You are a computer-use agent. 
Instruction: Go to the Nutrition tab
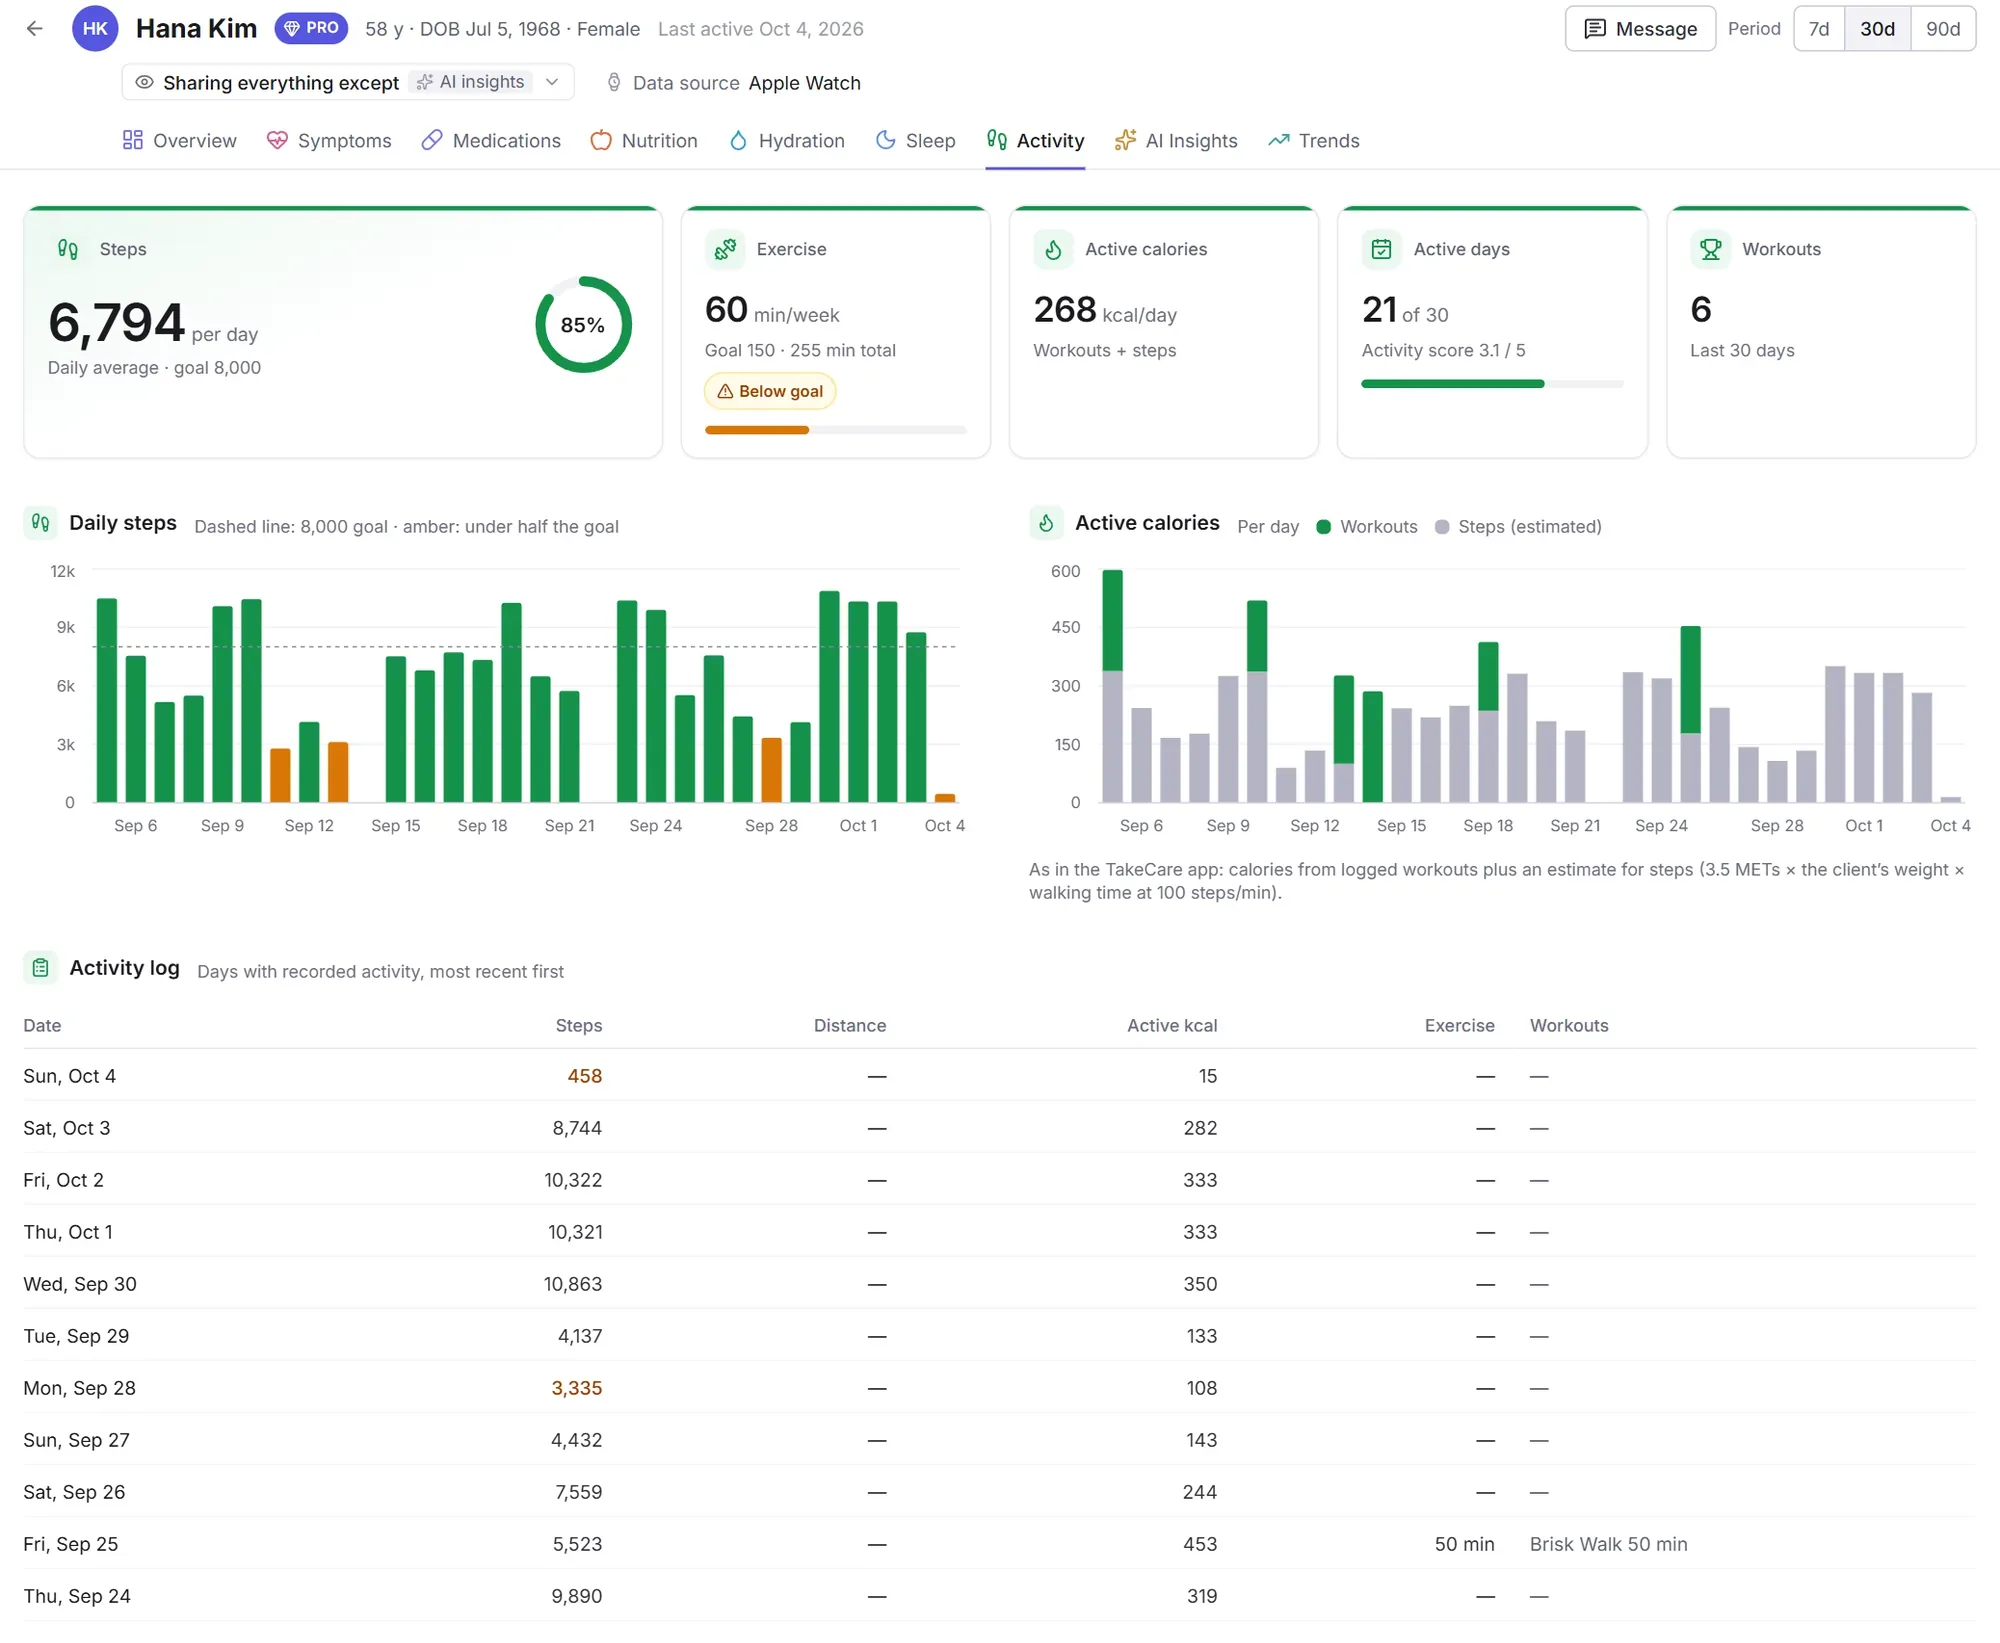point(644,141)
